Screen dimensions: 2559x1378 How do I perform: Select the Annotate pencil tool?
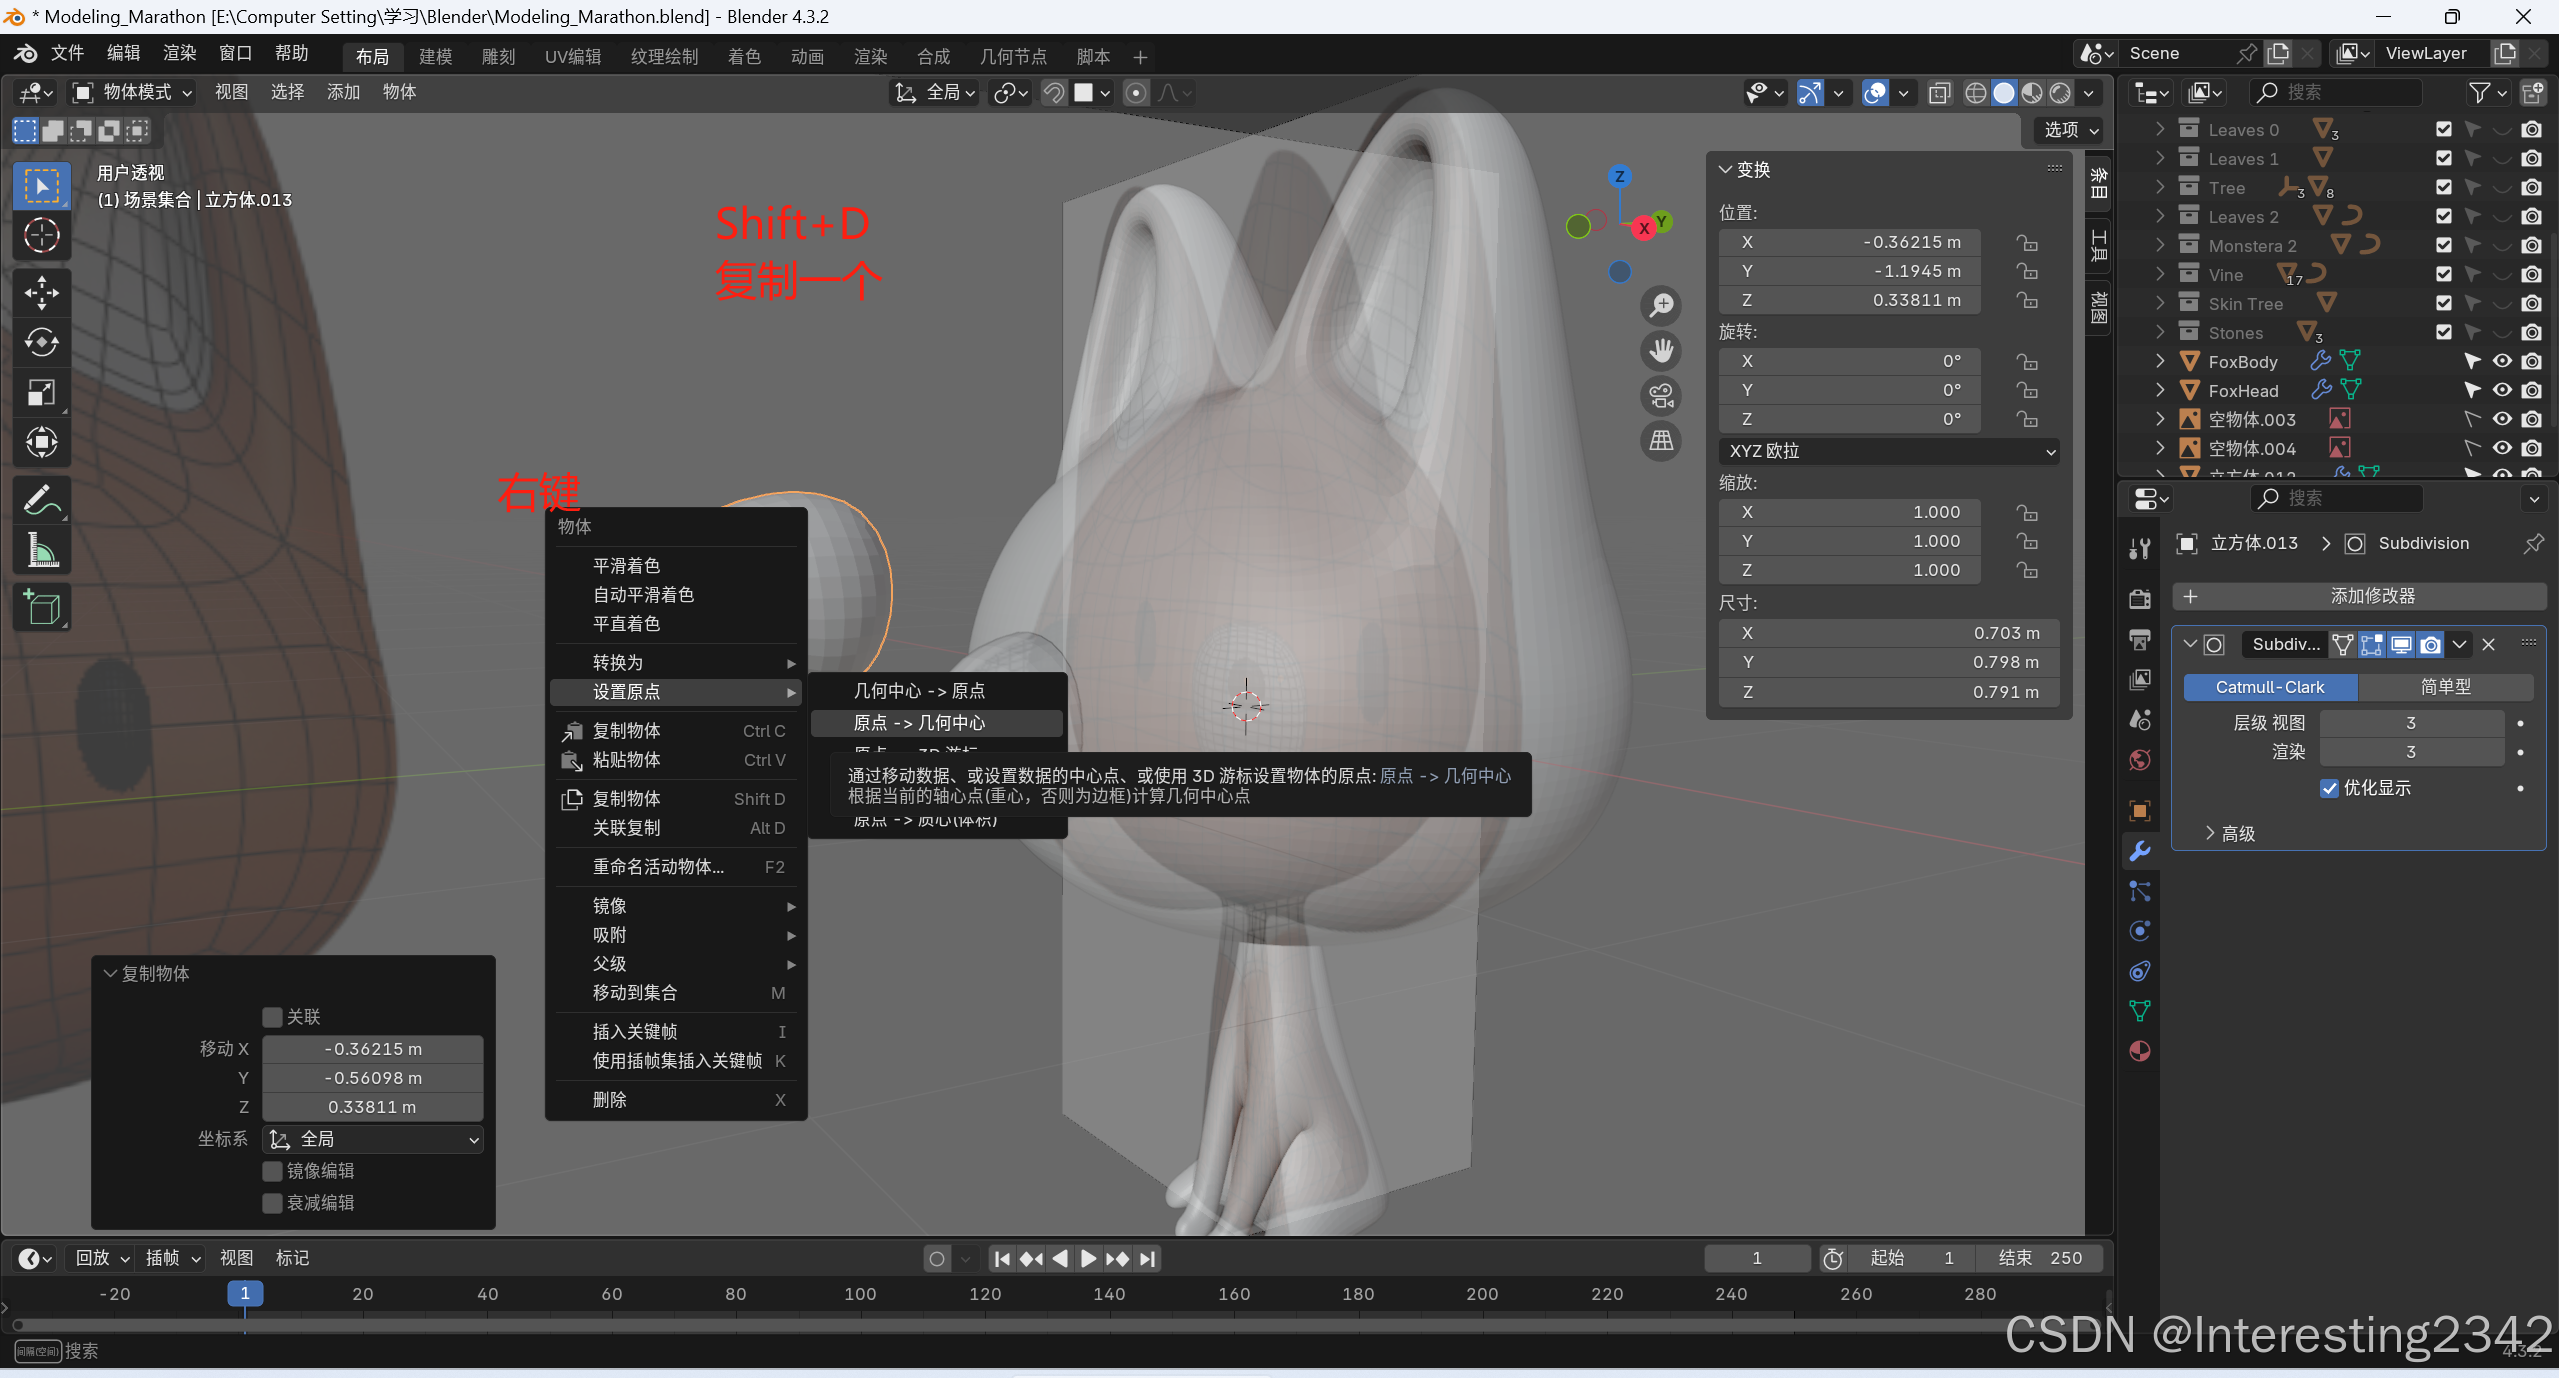(x=41, y=500)
